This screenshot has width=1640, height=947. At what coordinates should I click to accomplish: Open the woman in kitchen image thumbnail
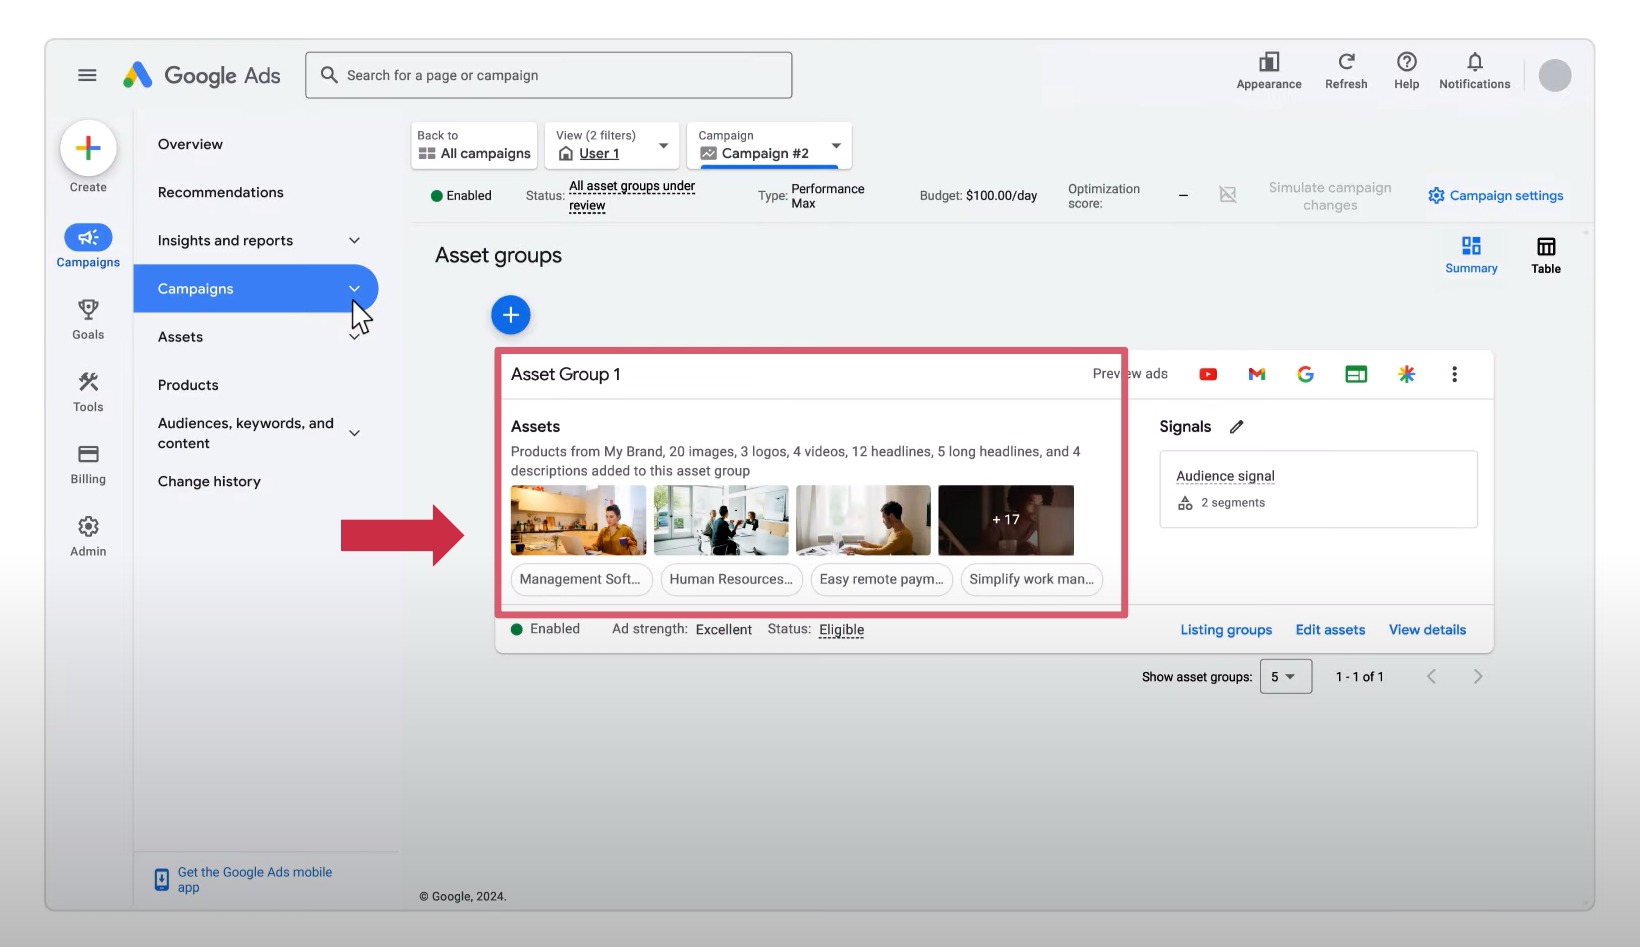[578, 520]
